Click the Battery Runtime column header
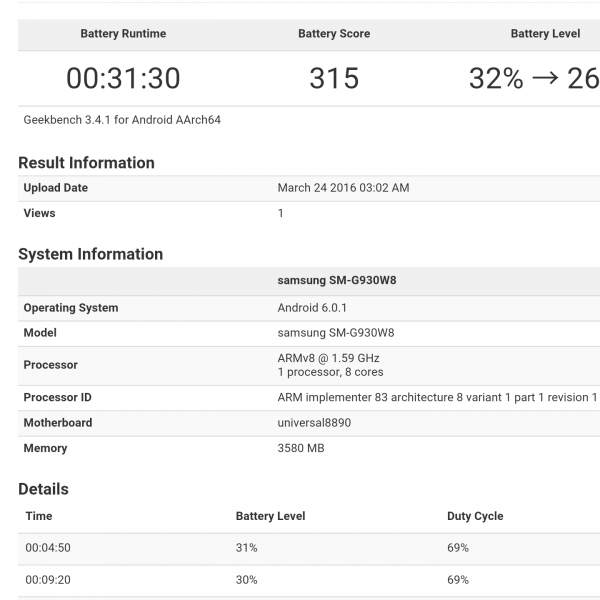600x600 pixels. tap(123, 34)
